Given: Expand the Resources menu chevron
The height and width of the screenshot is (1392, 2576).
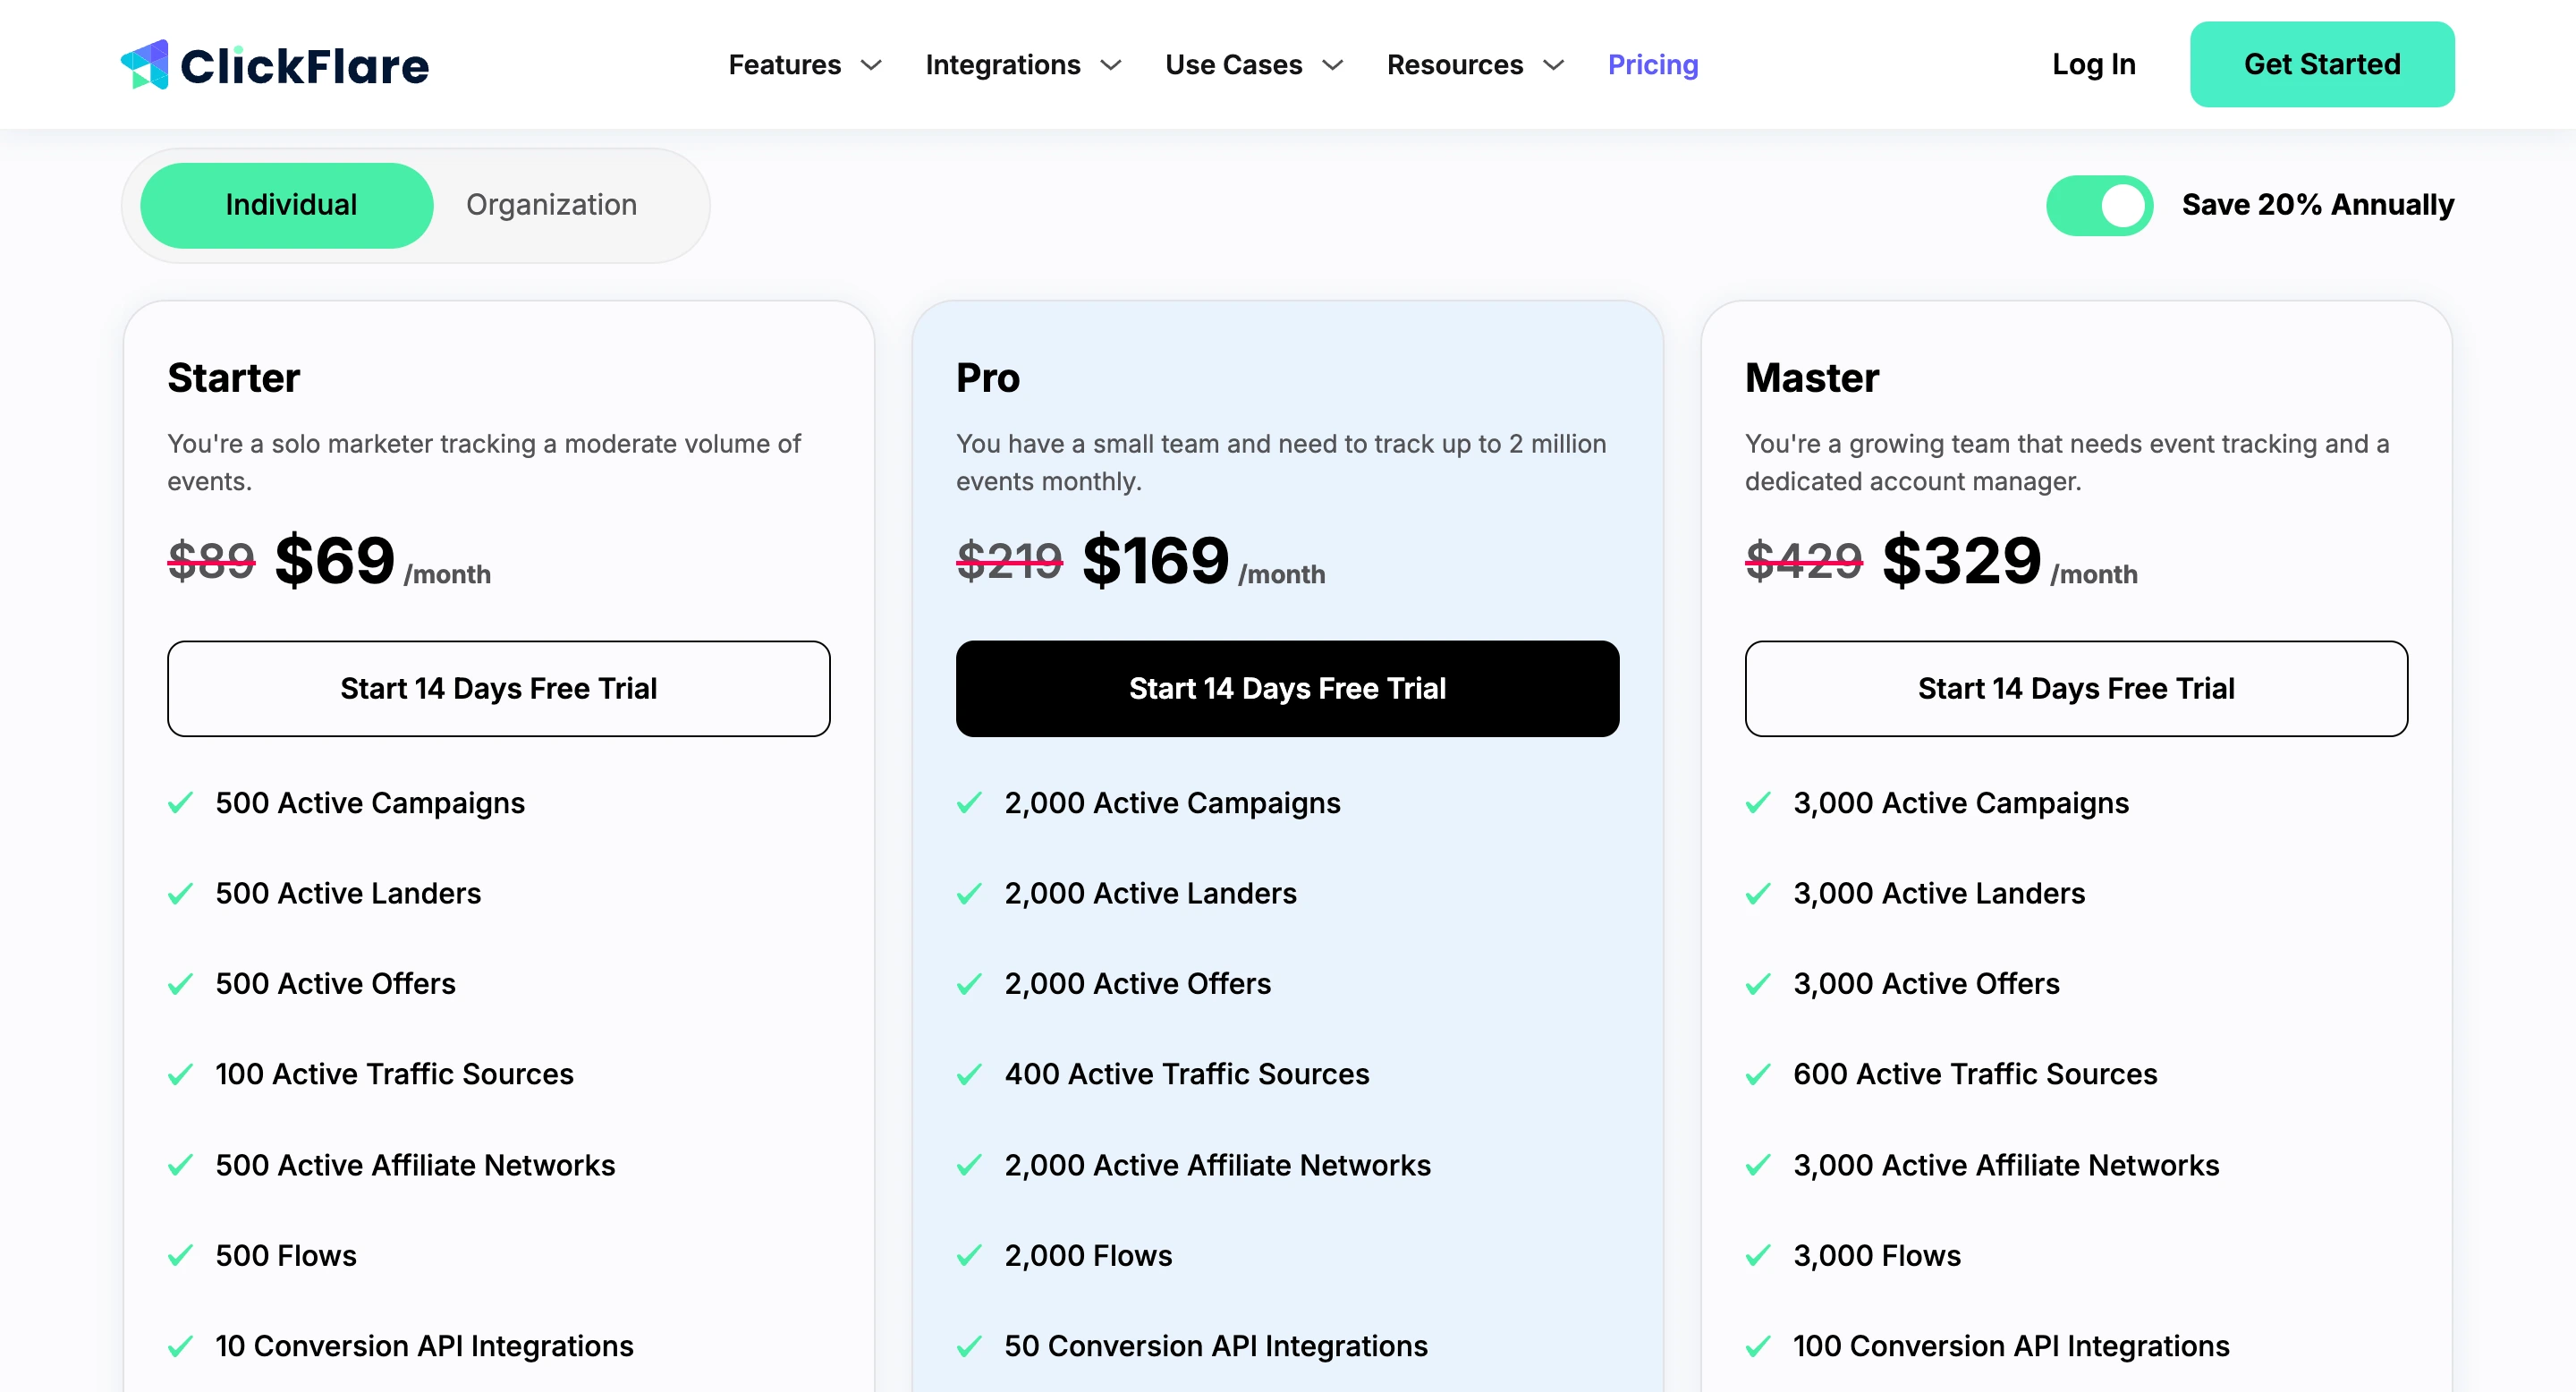Looking at the screenshot, I should click(1554, 66).
